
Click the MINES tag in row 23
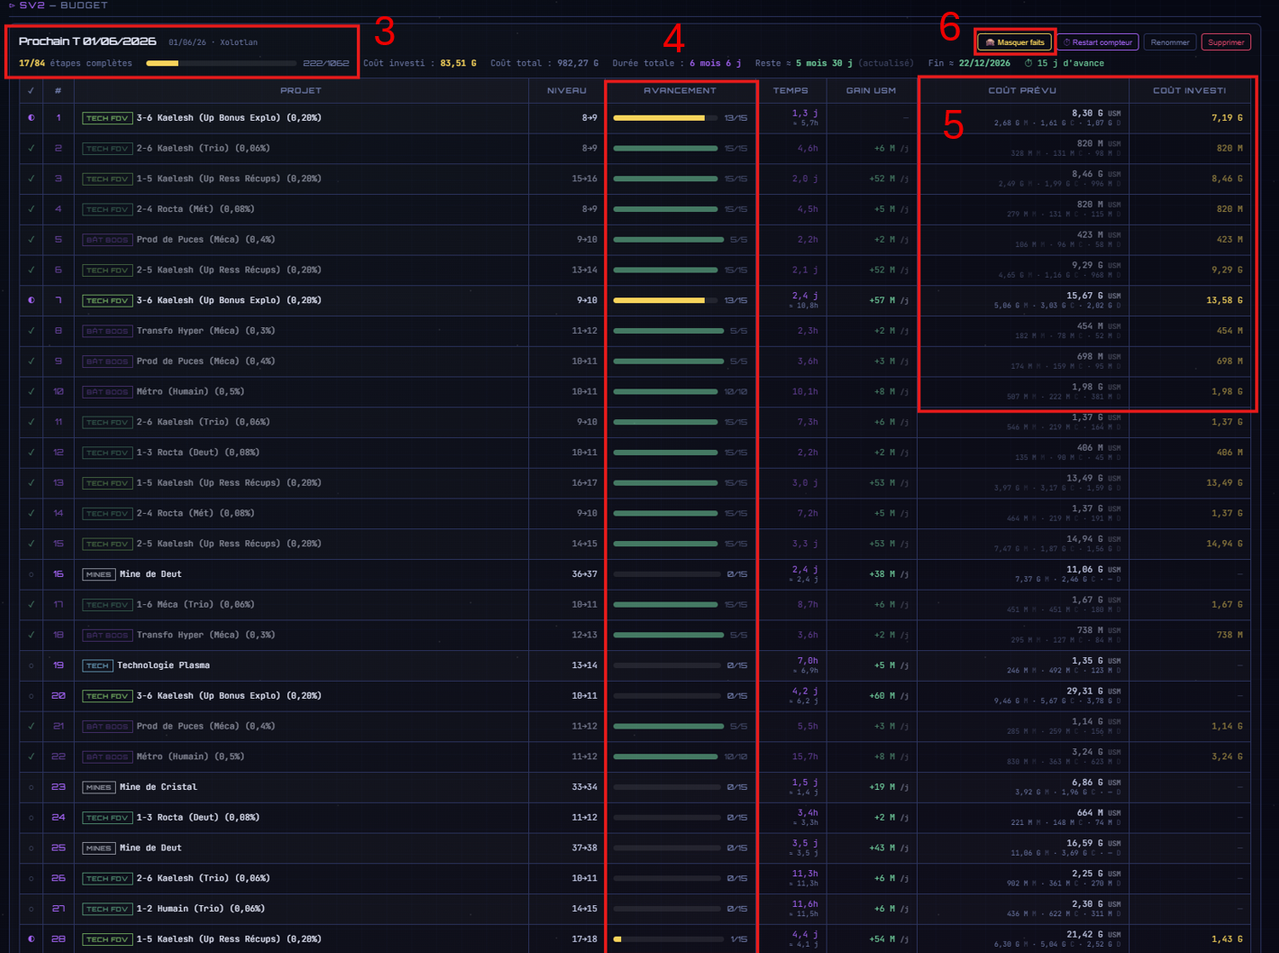[x=98, y=787]
